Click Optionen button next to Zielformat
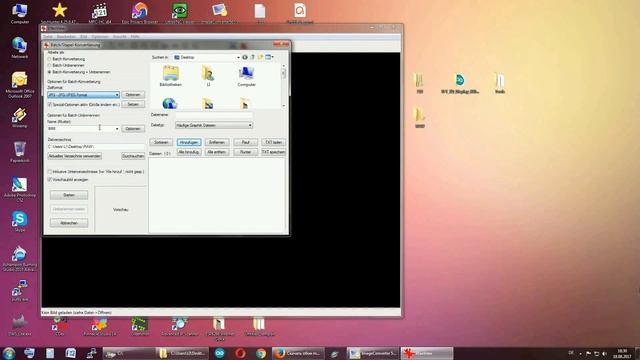The width and height of the screenshot is (640, 360). (133, 95)
